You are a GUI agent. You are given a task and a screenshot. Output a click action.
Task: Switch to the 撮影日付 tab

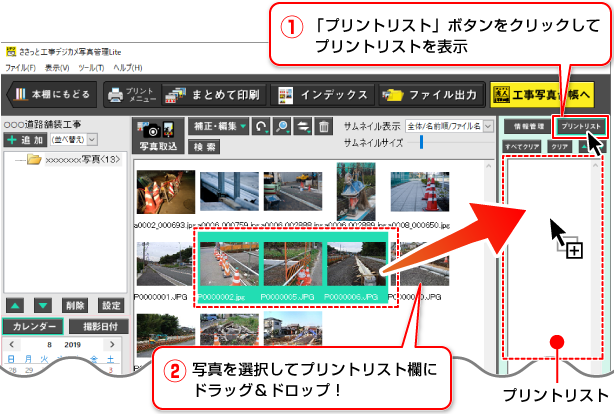coord(99,326)
